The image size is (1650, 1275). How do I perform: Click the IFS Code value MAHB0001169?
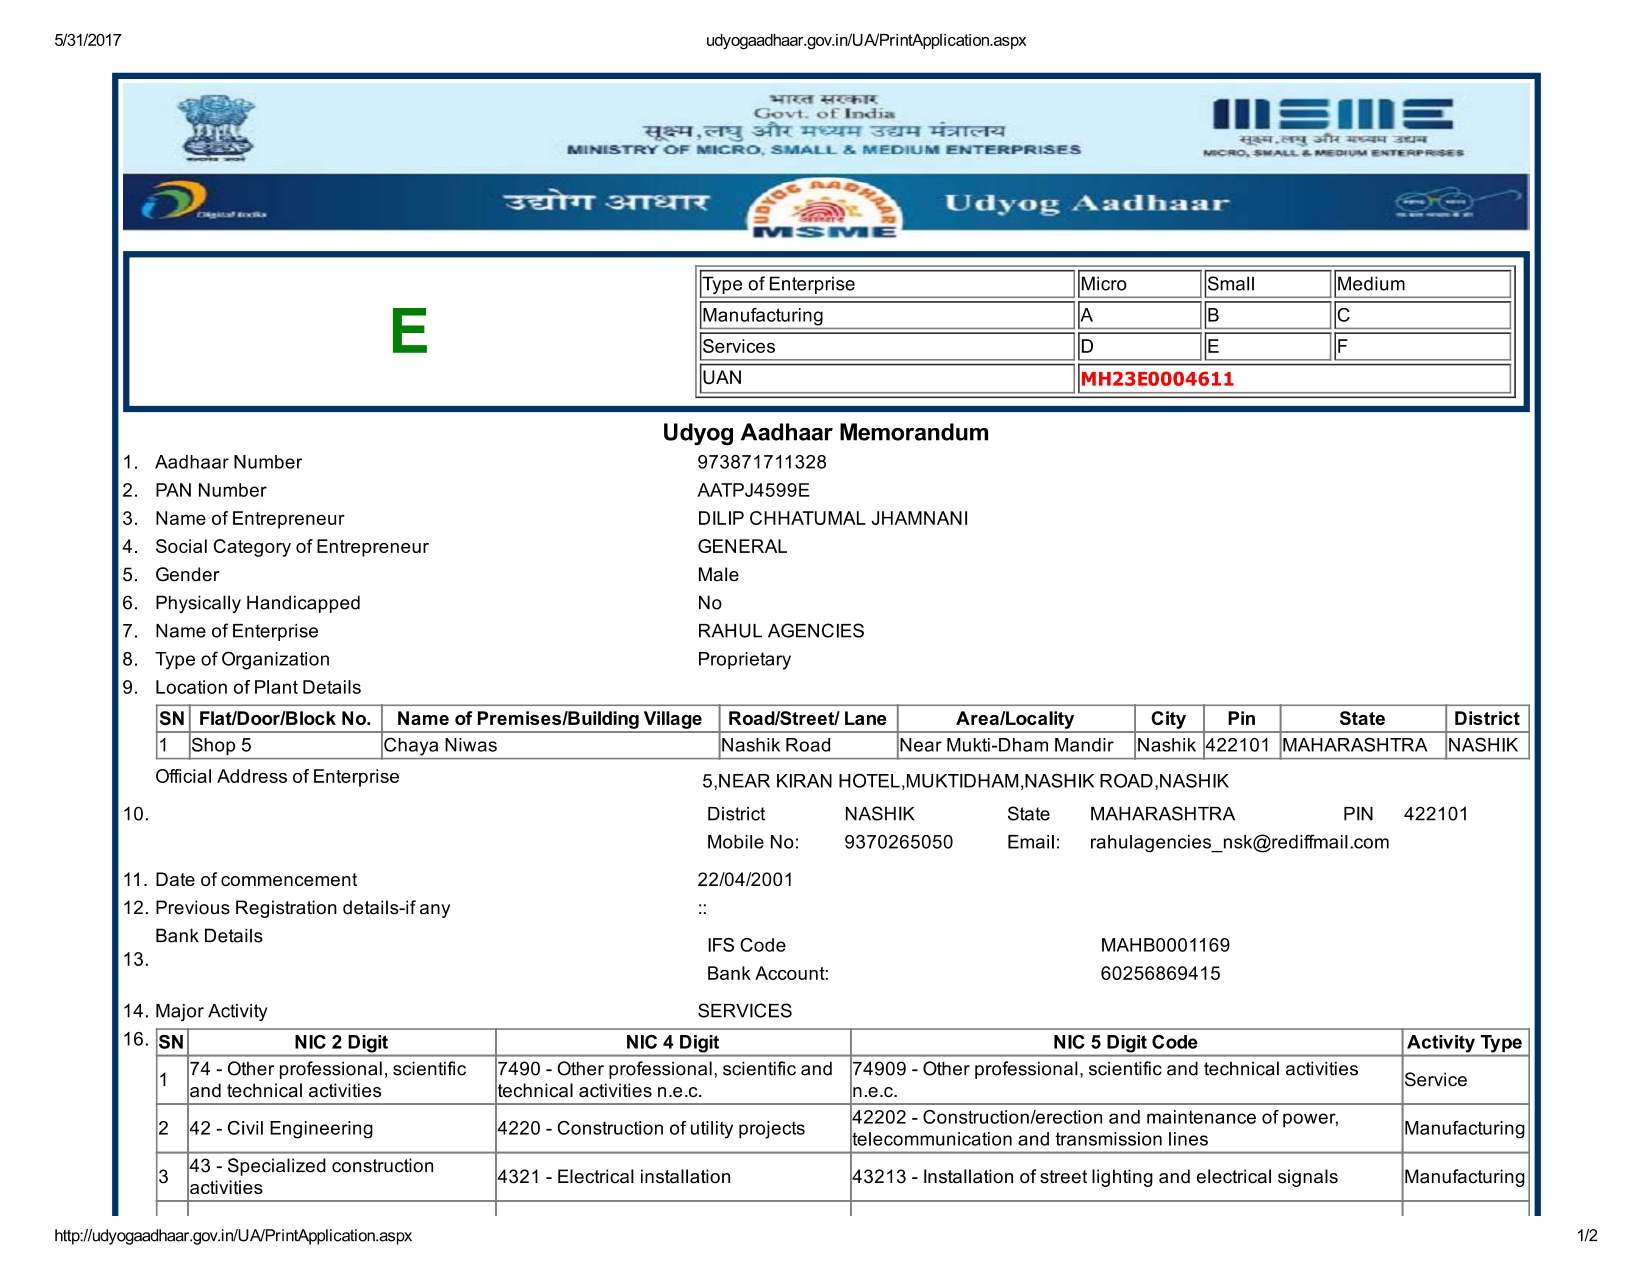pyautogui.click(x=1164, y=945)
